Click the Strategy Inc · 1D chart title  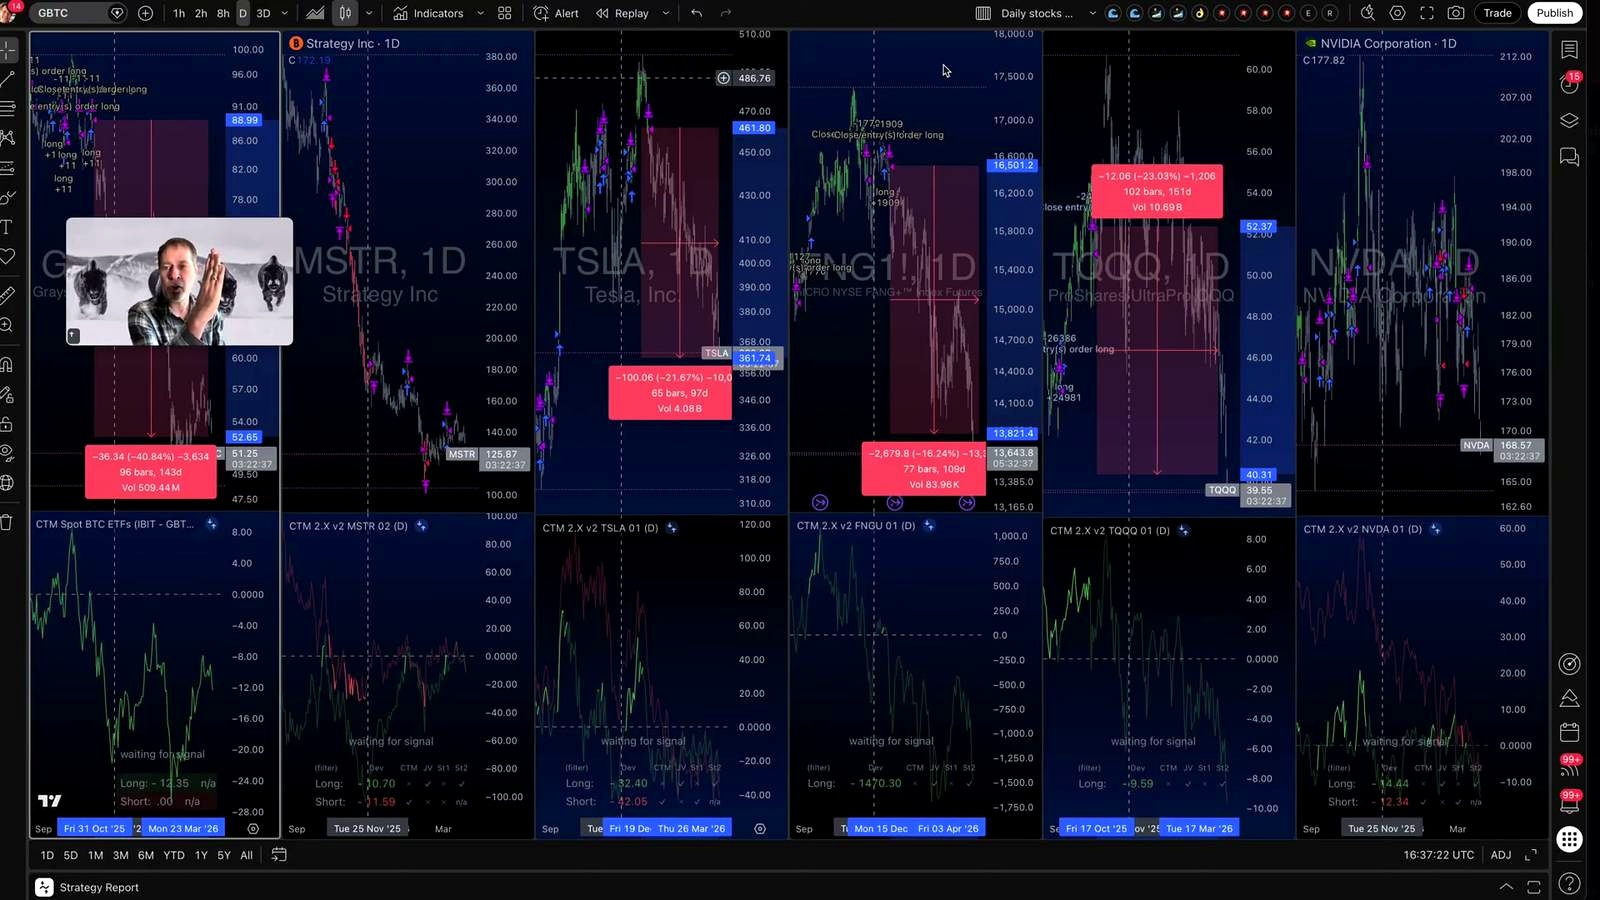(x=352, y=44)
